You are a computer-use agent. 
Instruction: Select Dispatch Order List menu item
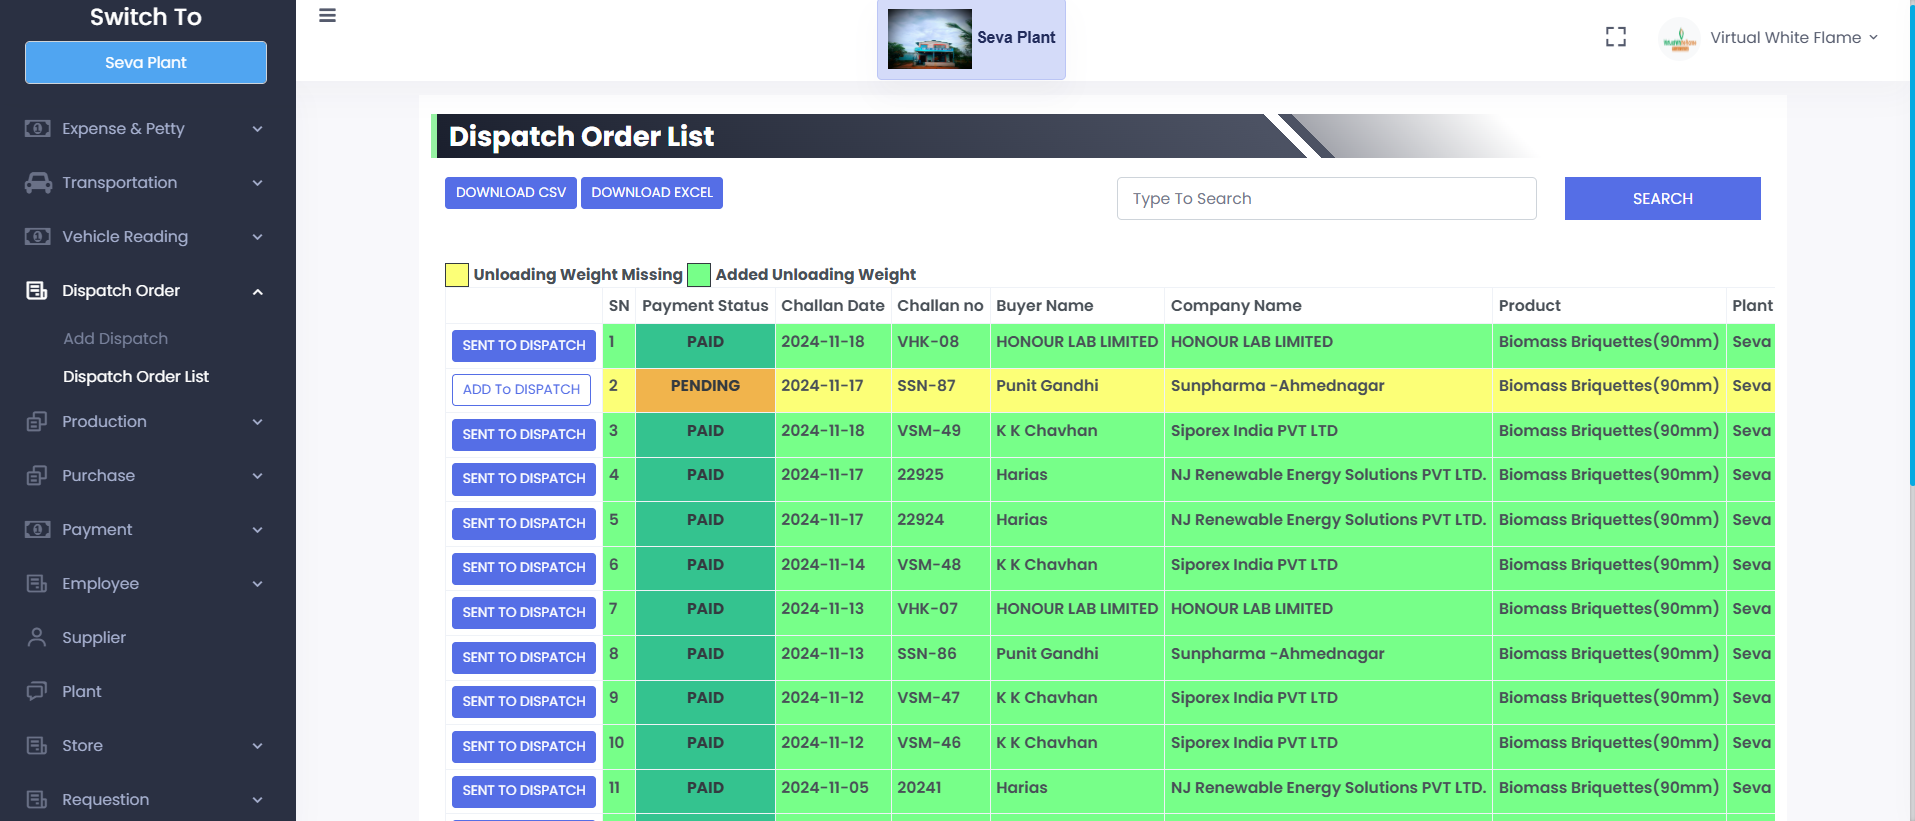[x=136, y=377]
